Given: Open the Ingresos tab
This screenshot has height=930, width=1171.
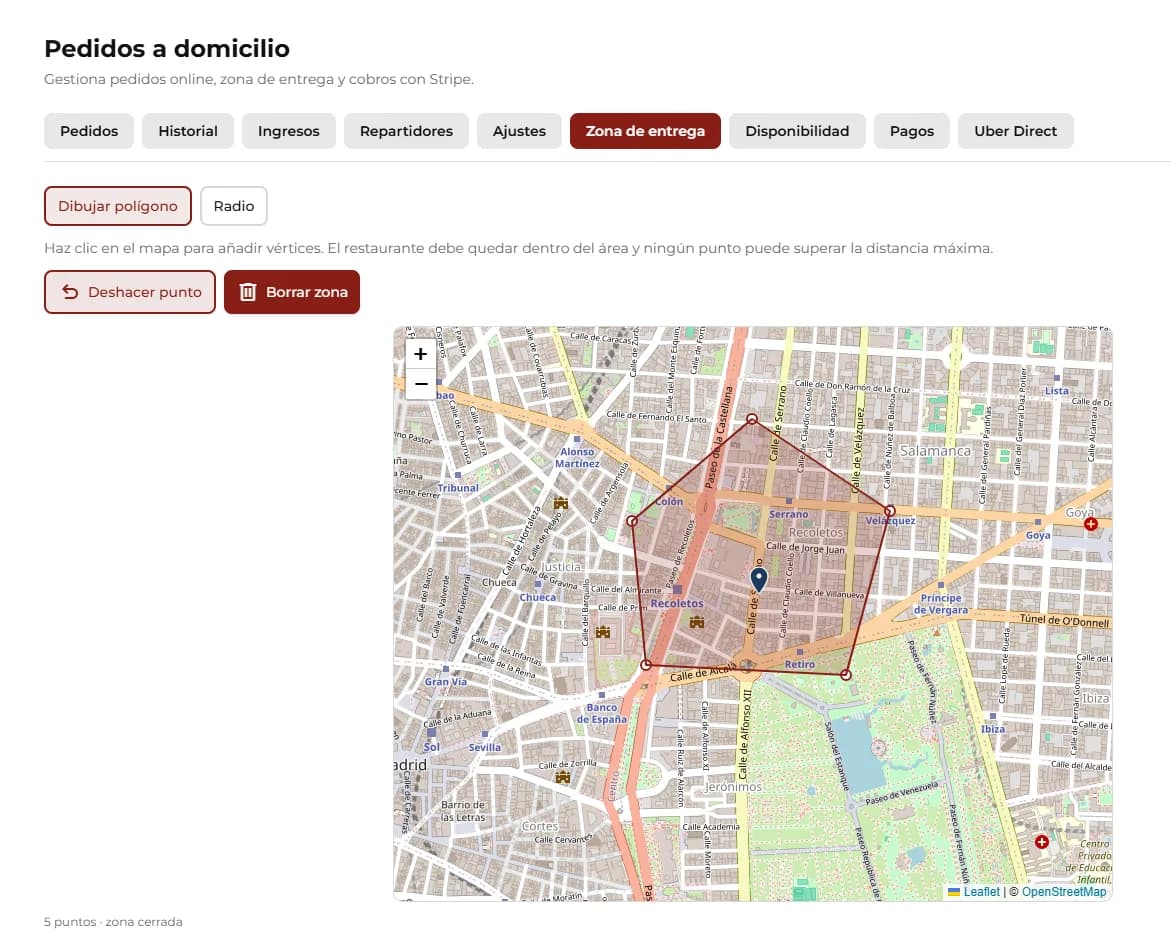Looking at the screenshot, I should (x=289, y=131).
